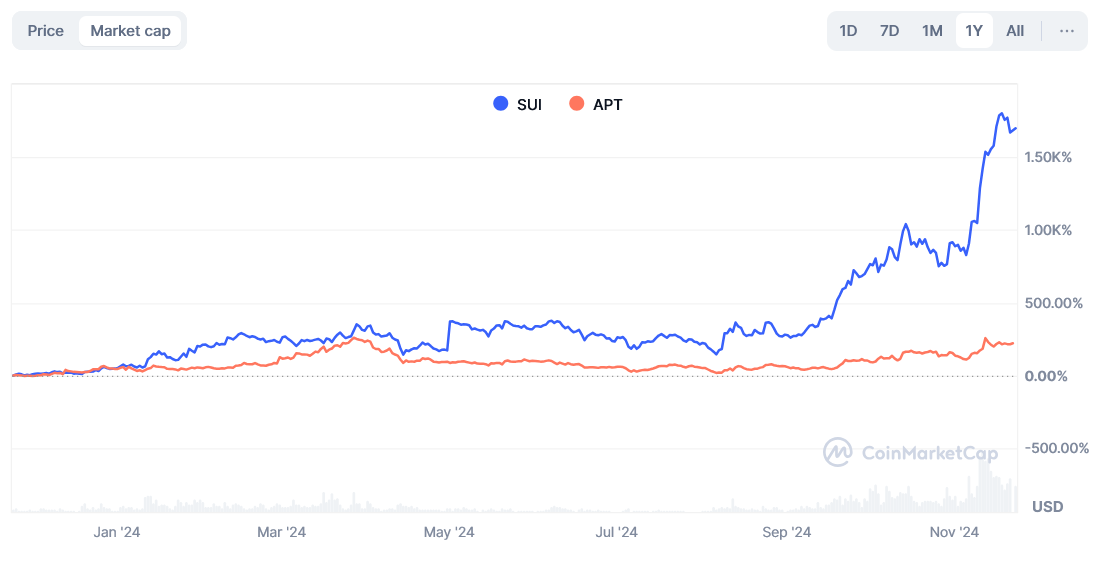Viewport: 1095px width, 561px height.
Task: Click the Jan '24 axis label
Action: 117,533
